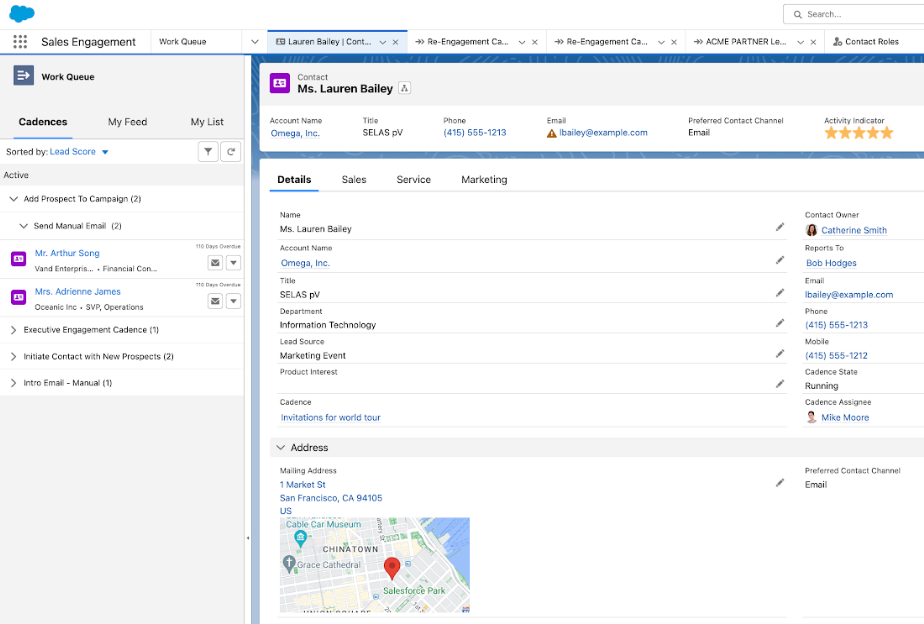Open the Work Queue navigation dropdown

click(x=255, y=42)
